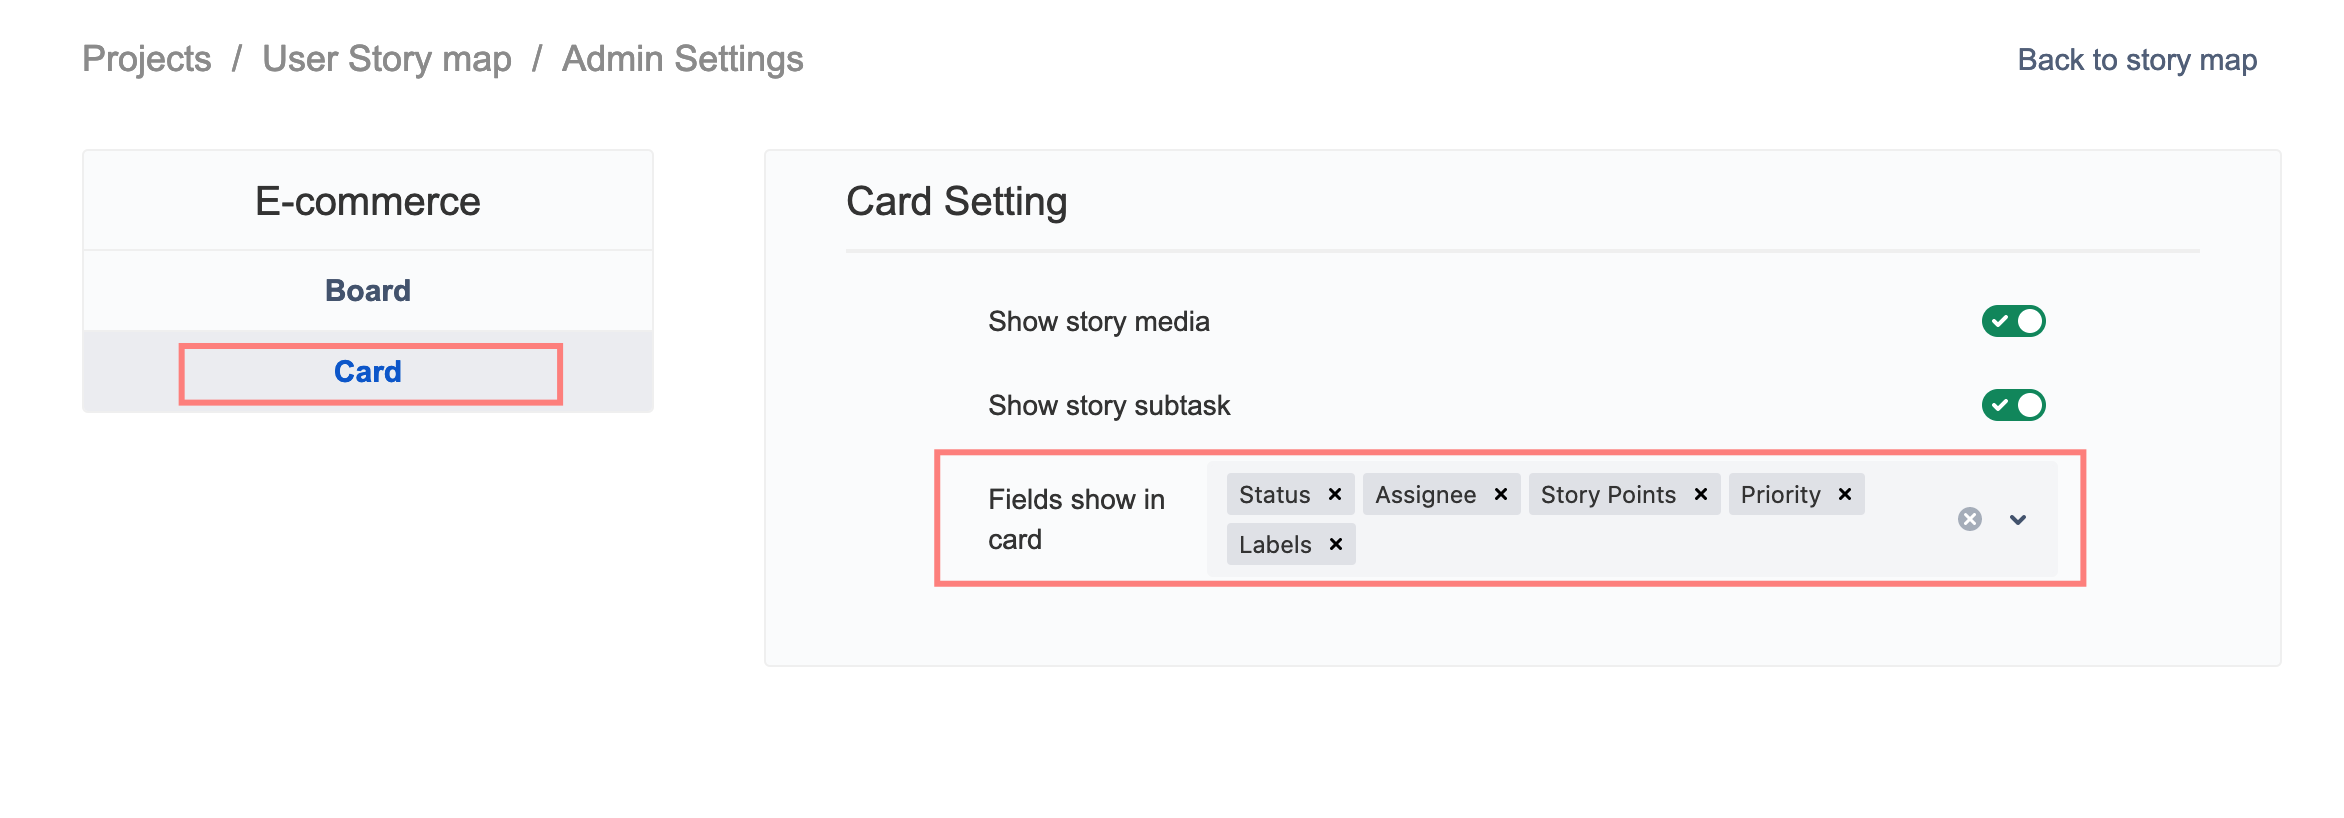Screen dimensions: 2344x818
Task: Open User Story map breadcrumb link
Action: (387, 59)
